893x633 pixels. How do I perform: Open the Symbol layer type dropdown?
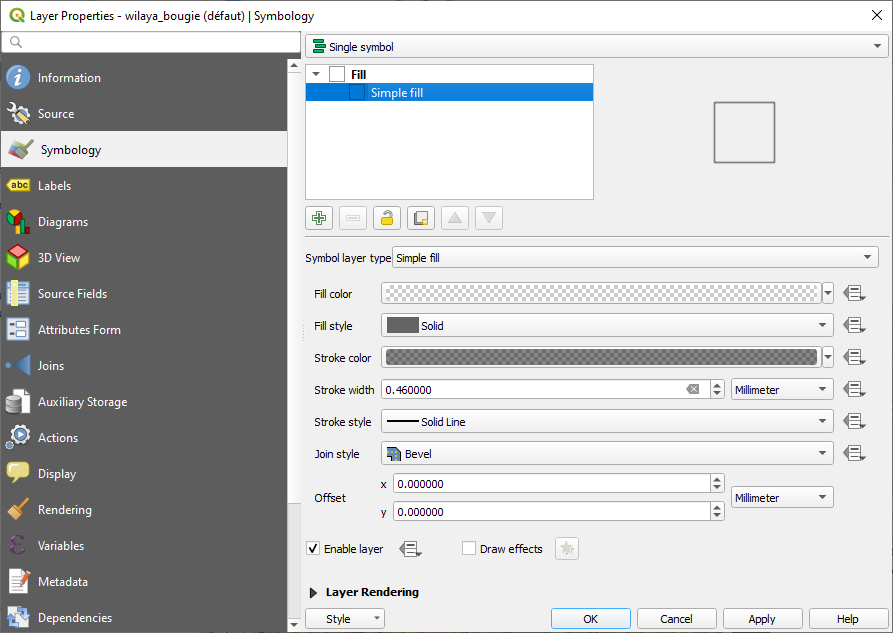click(635, 258)
